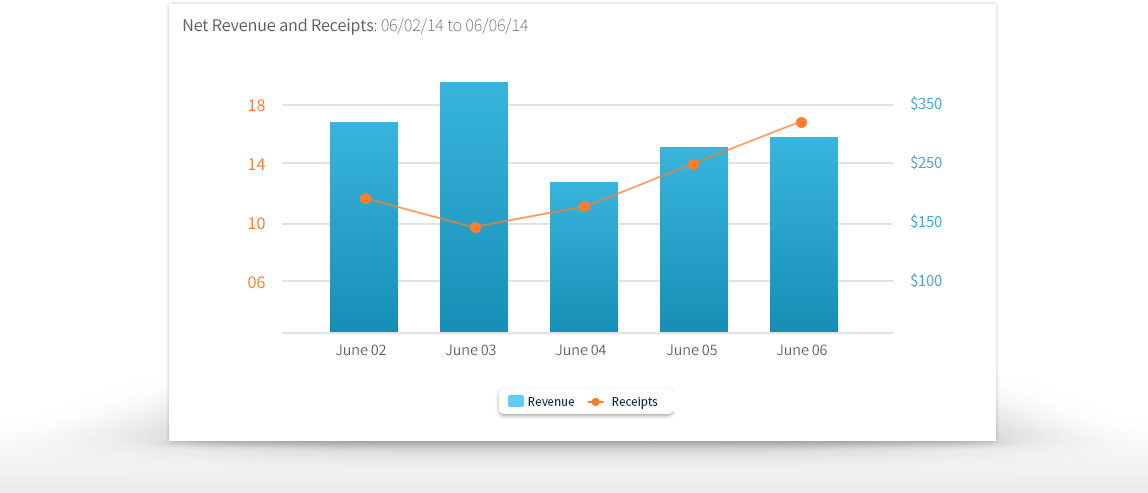Click the blue Revenue legend swatch
1148x493 pixels.
(x=516, y=402)
